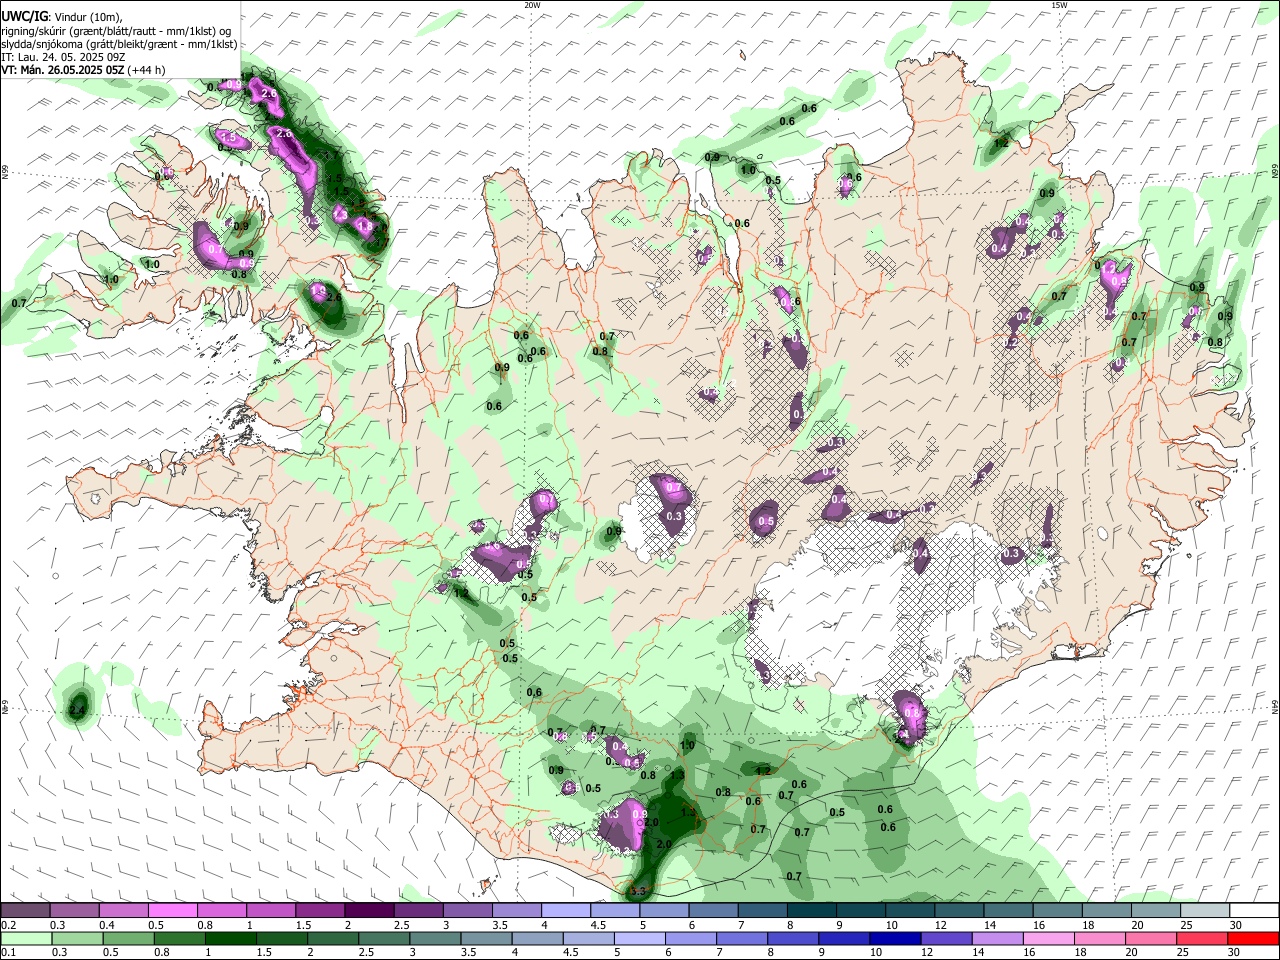Select the 0.2 swatch on the snow scale
Viewport: 1280px width, 960px height.
tap(26, 911)
